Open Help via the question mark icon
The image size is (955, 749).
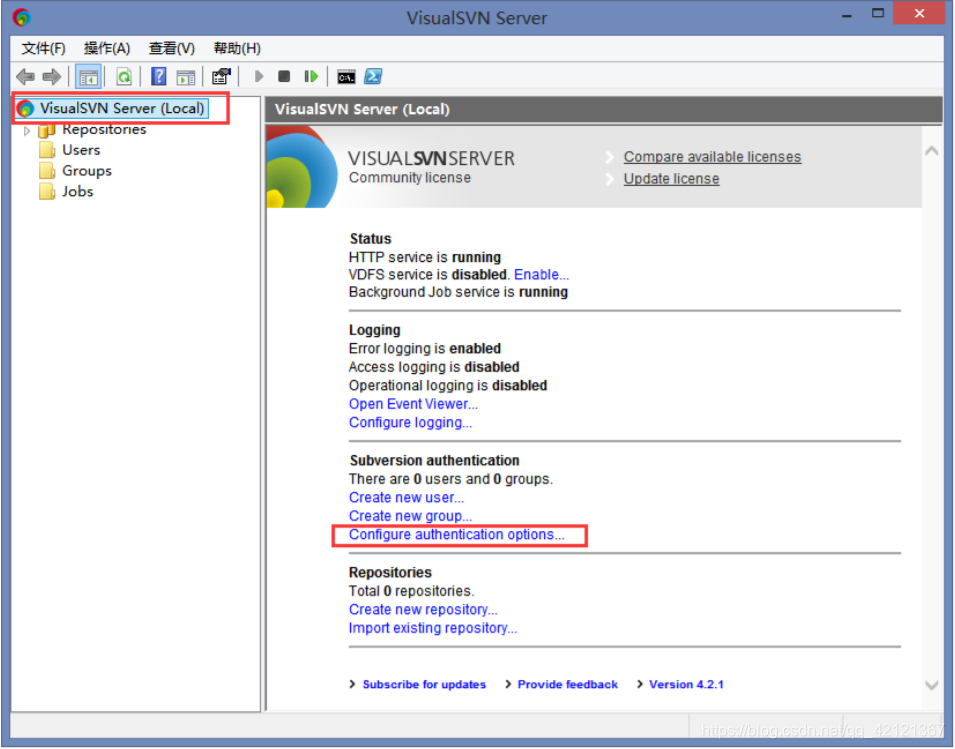(159, 77)
